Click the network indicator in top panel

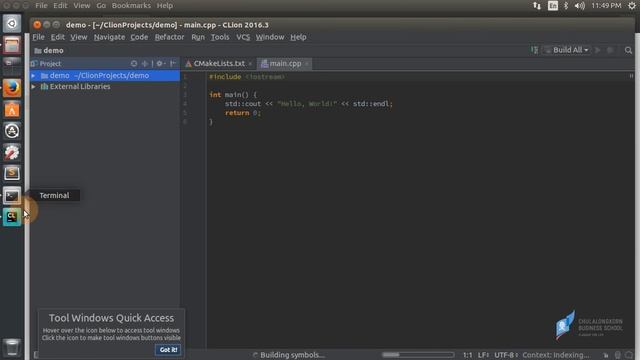tap(537, 6)
